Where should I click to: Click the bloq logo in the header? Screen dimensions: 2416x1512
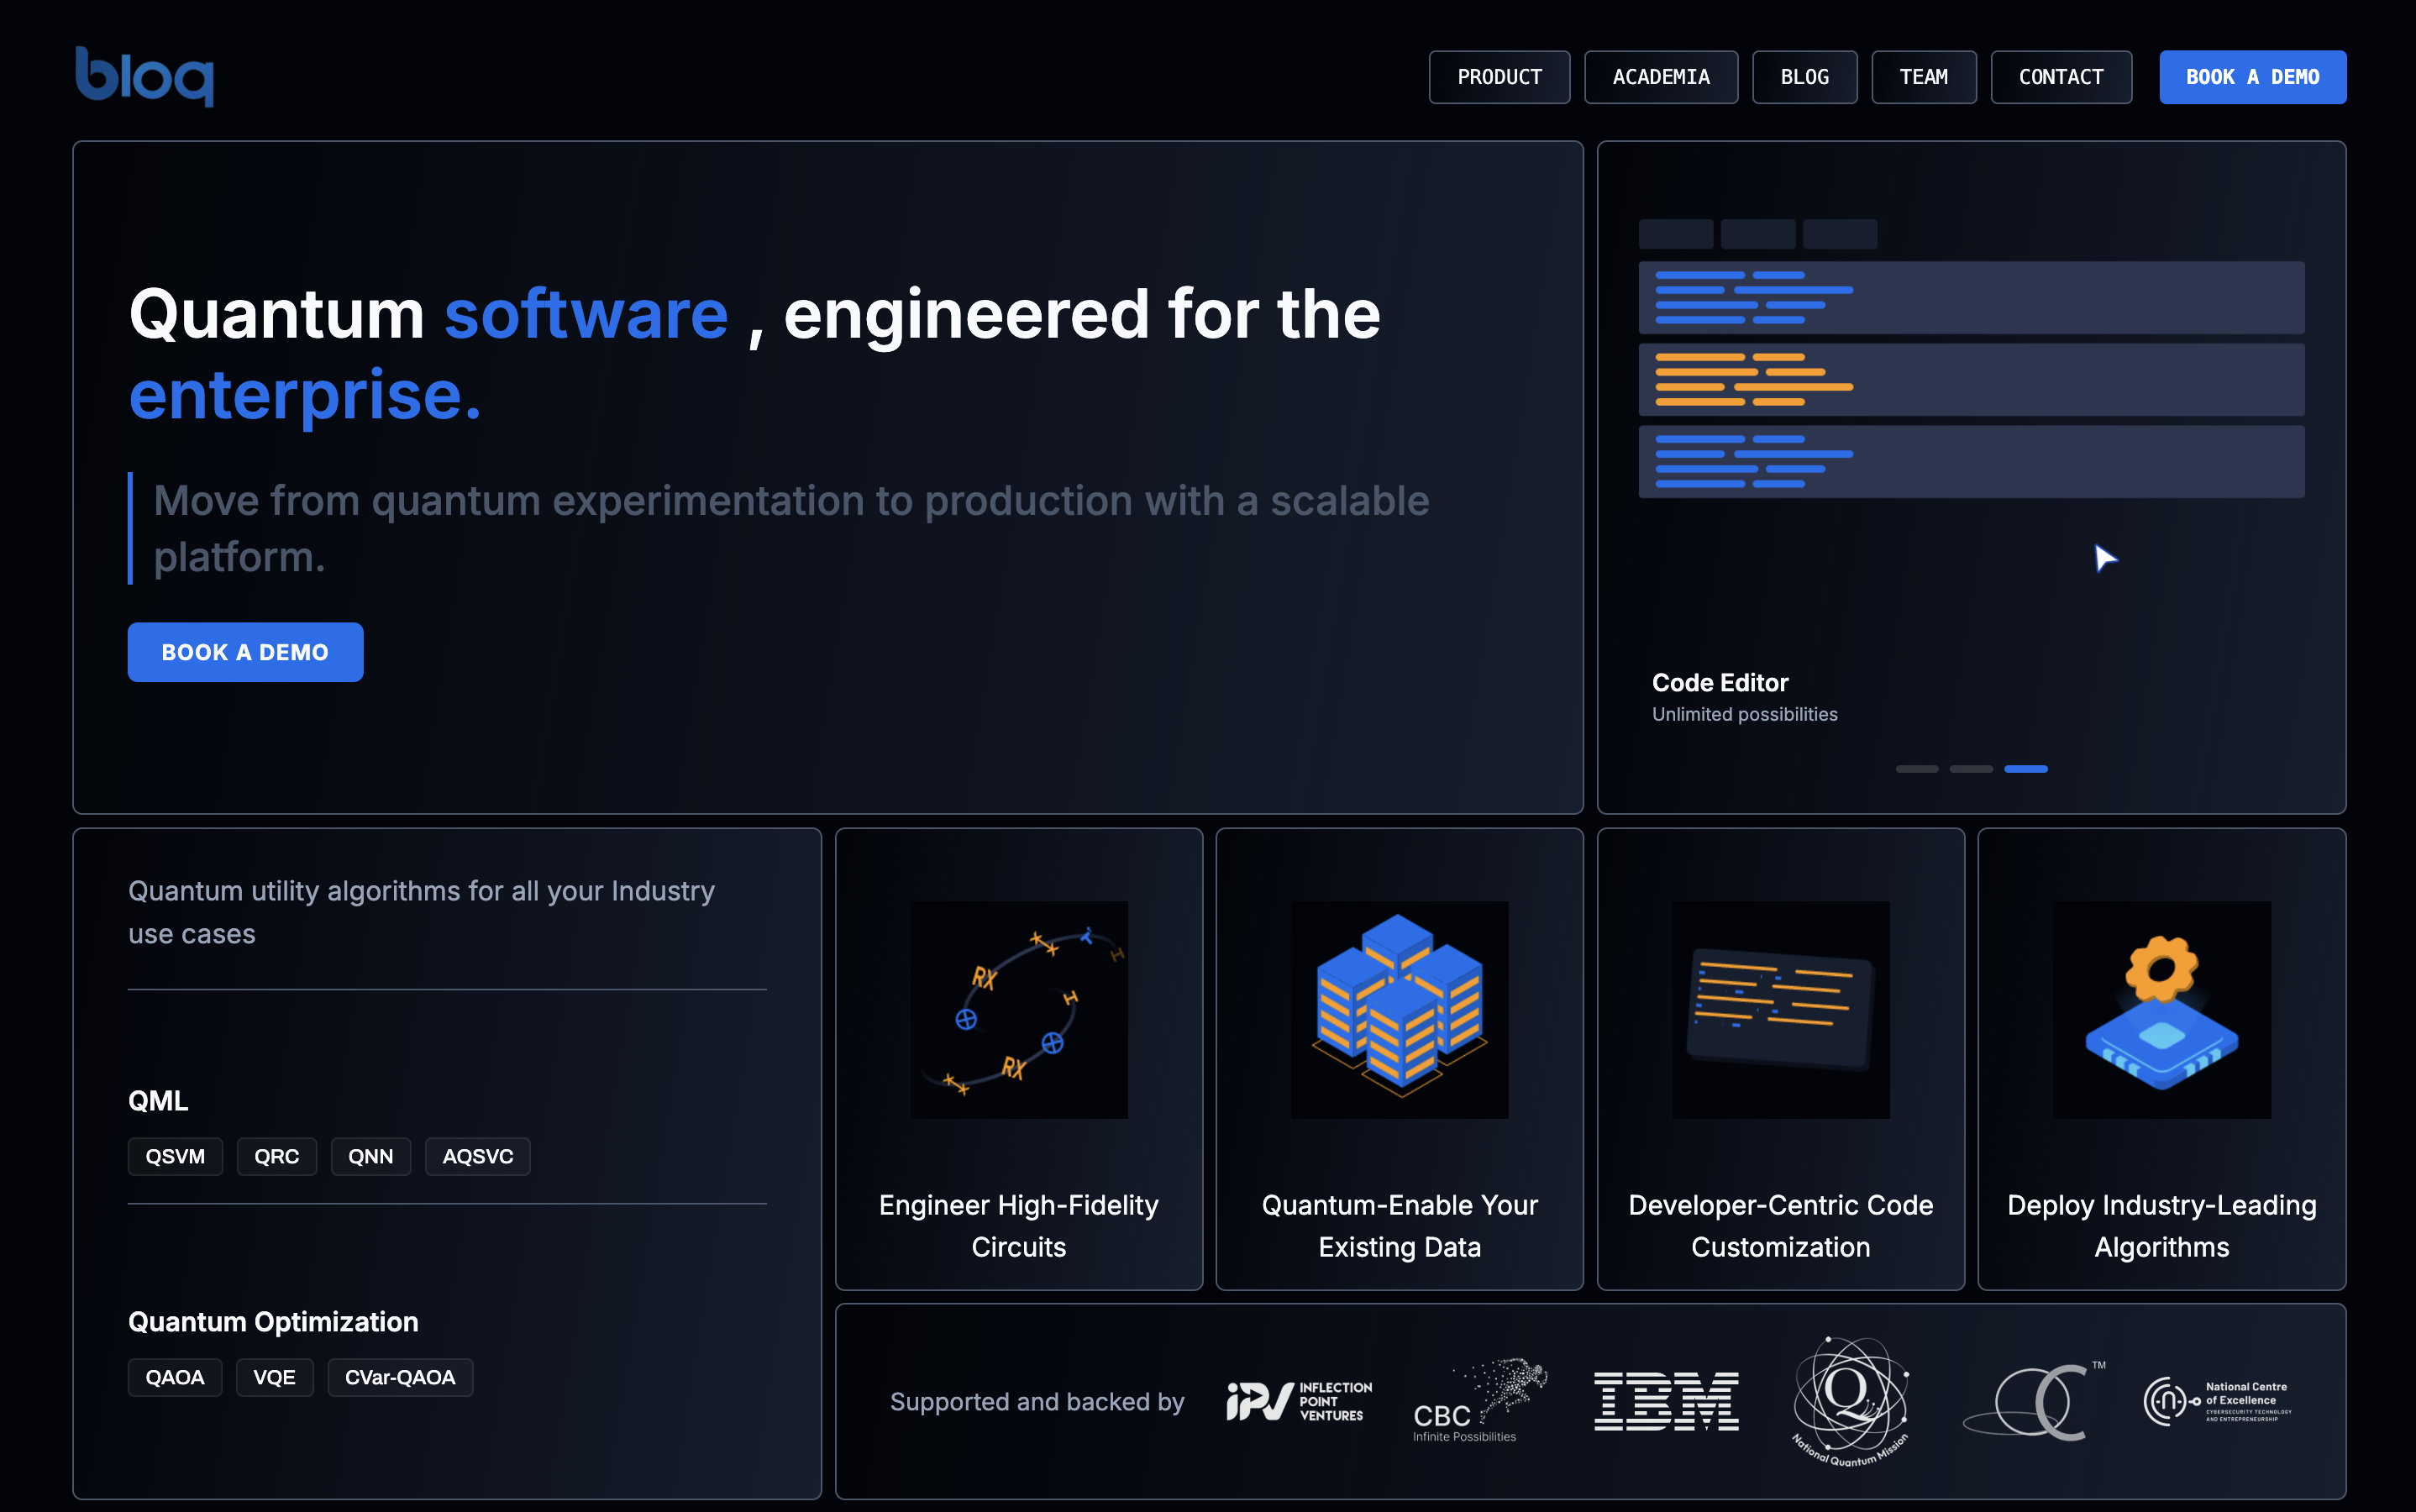tap(145, 76)
